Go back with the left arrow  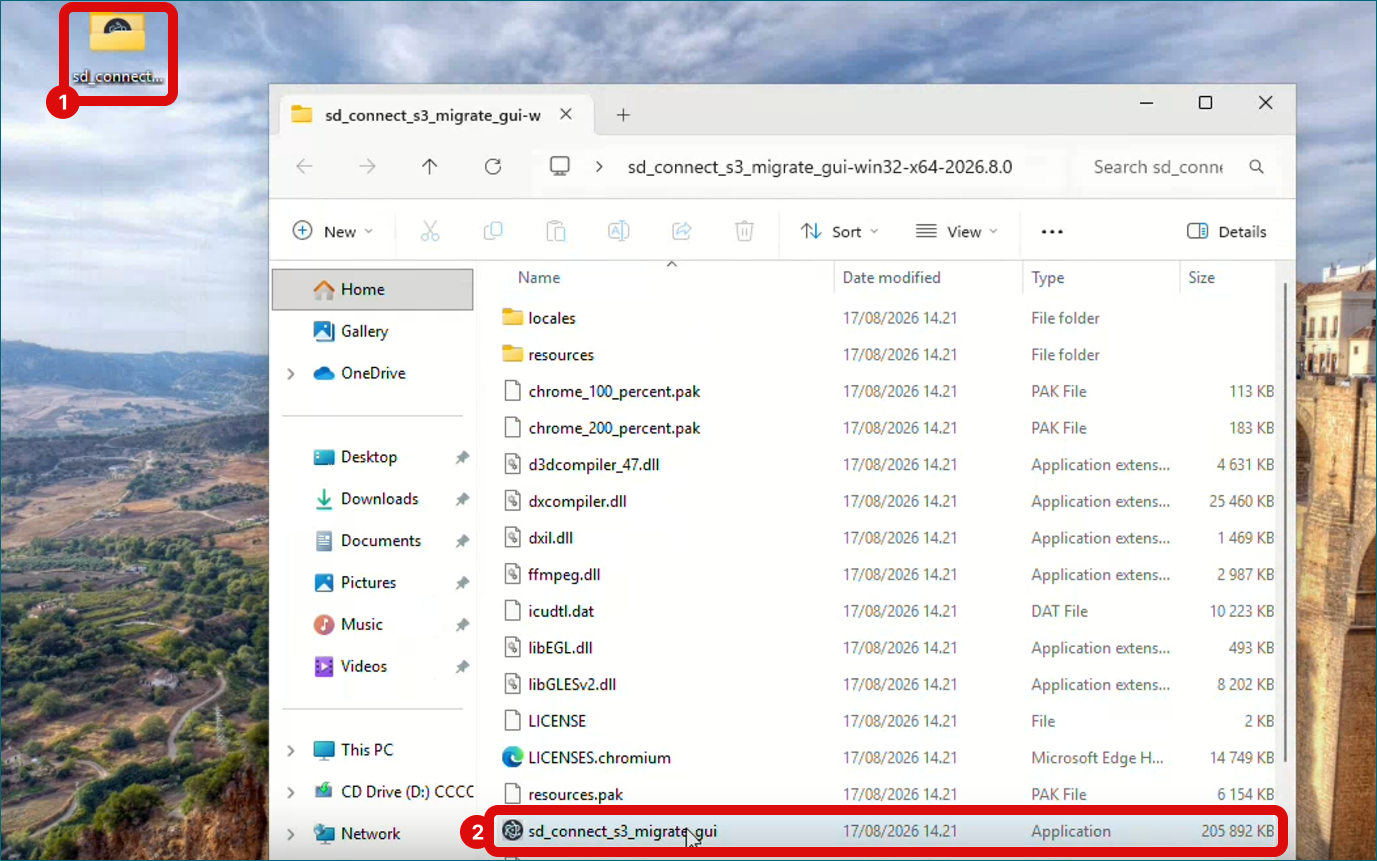tap(305, 167)
